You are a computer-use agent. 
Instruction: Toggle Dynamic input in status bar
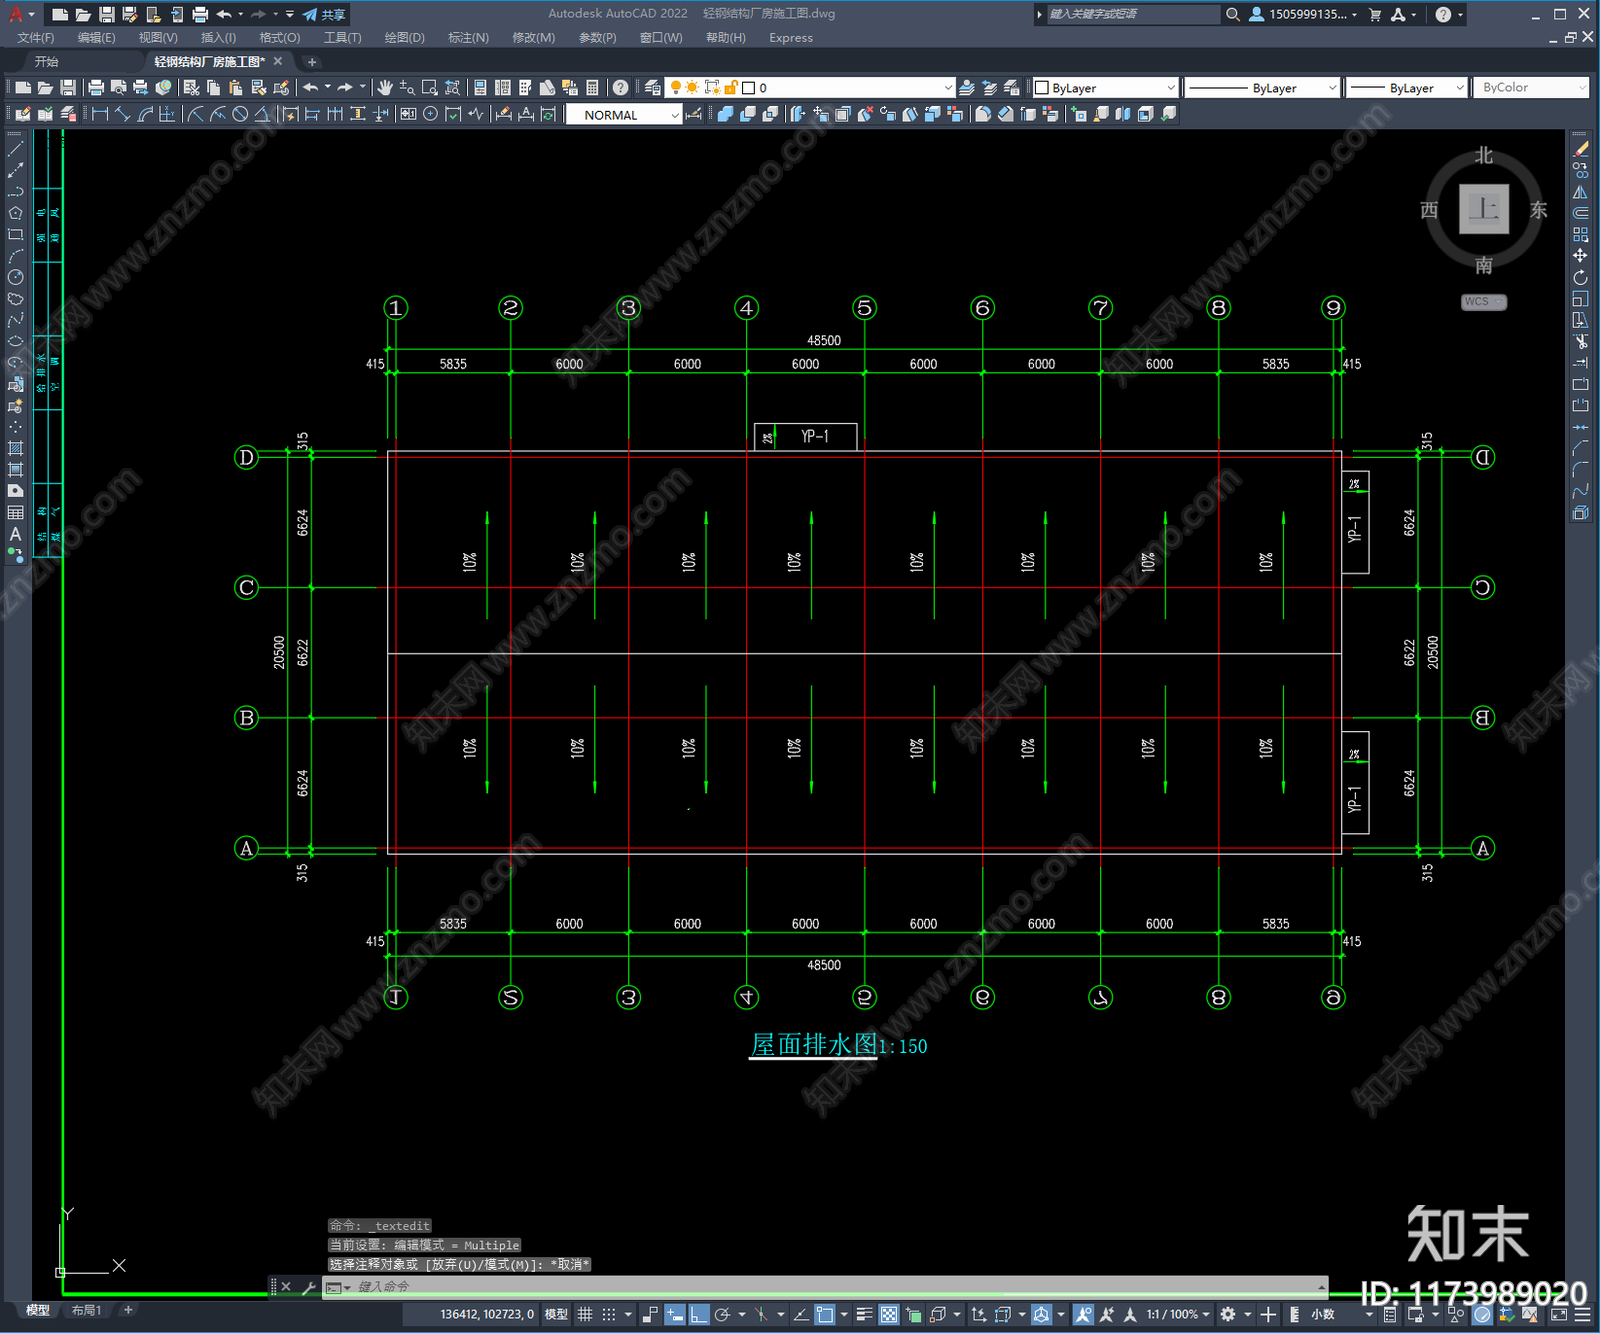675,1314
